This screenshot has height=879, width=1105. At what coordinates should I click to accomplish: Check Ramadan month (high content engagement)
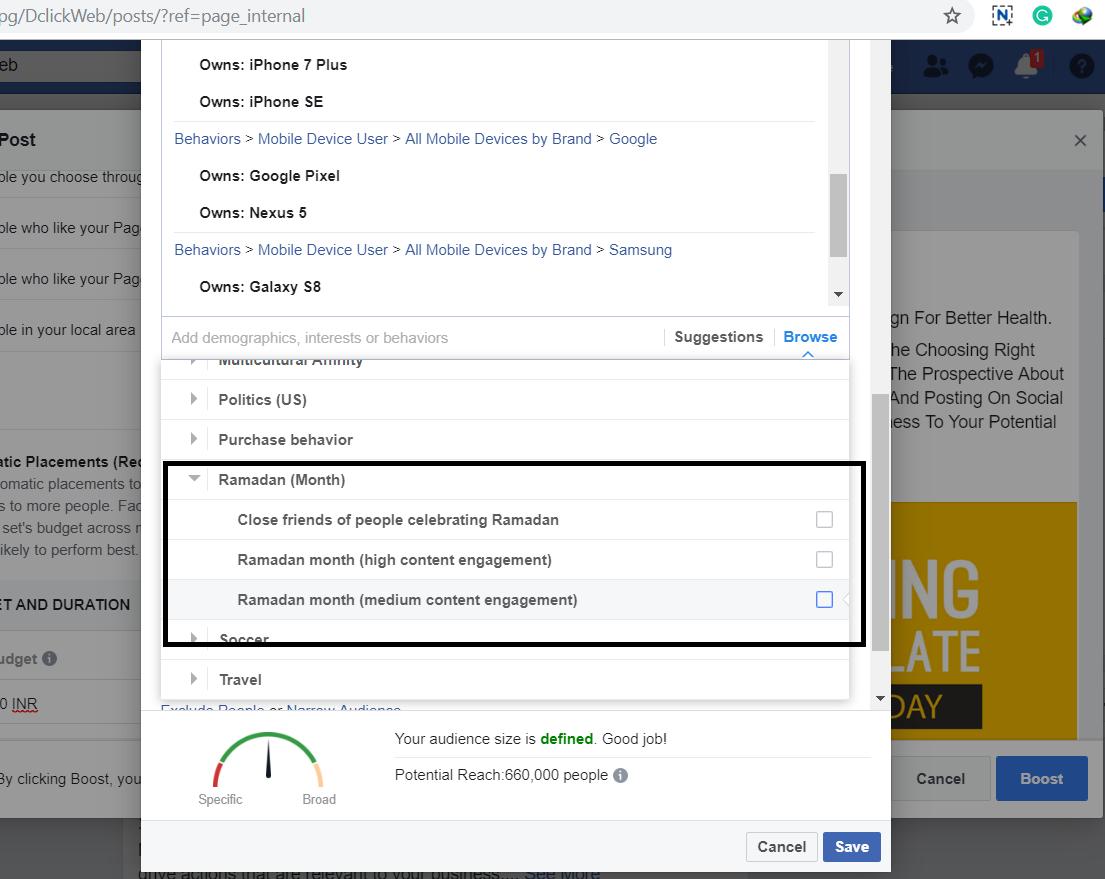(x=824, y=560)
